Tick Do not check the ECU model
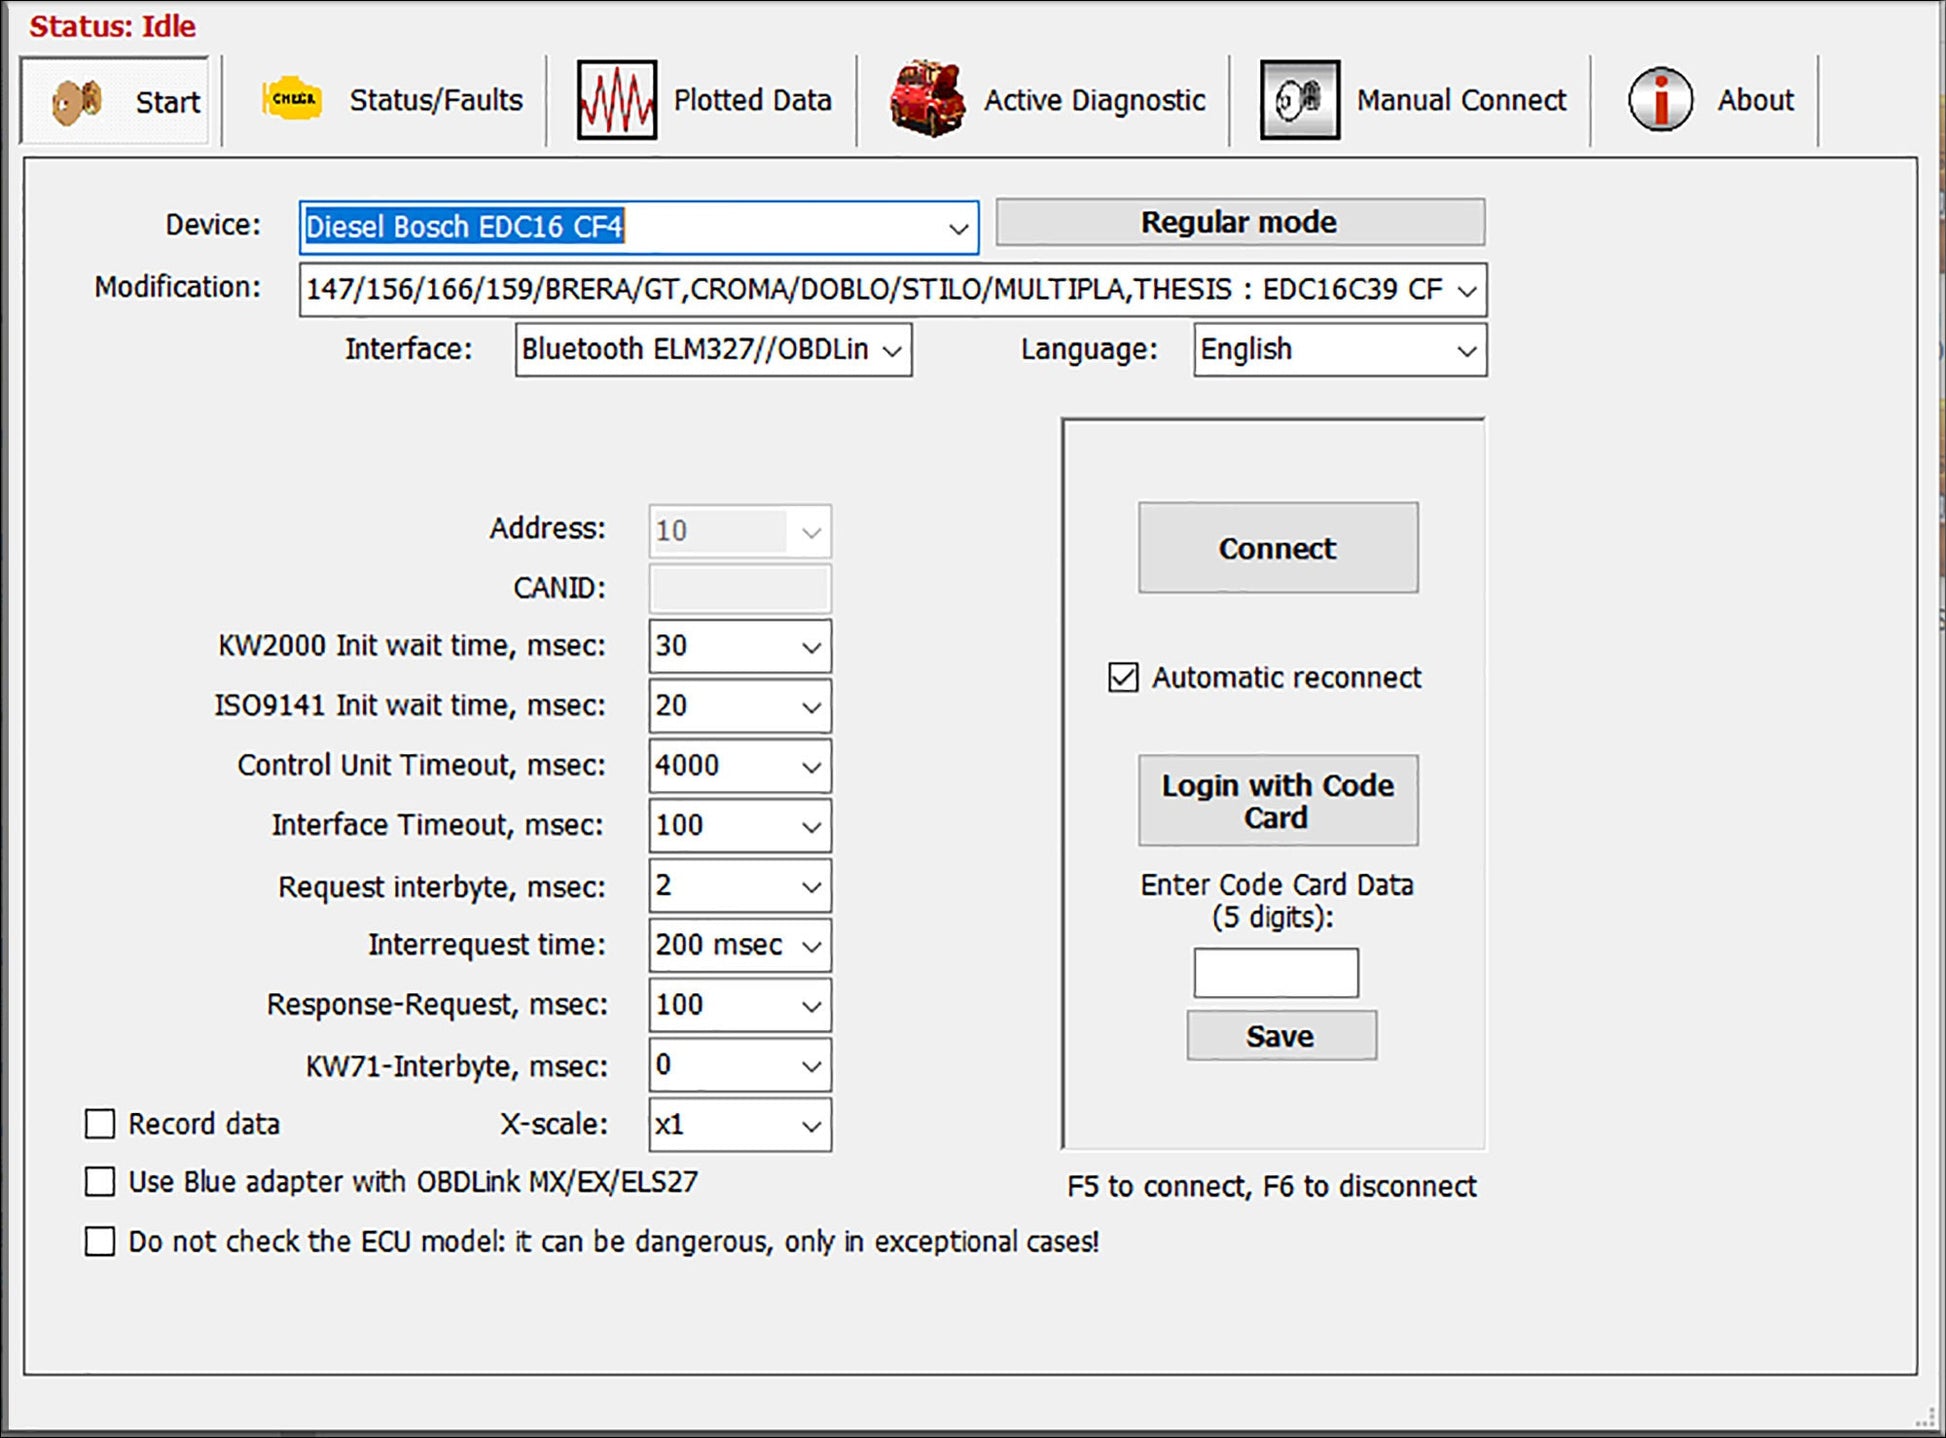This screenshot has width=1946, height=1438. [100, 1241]
